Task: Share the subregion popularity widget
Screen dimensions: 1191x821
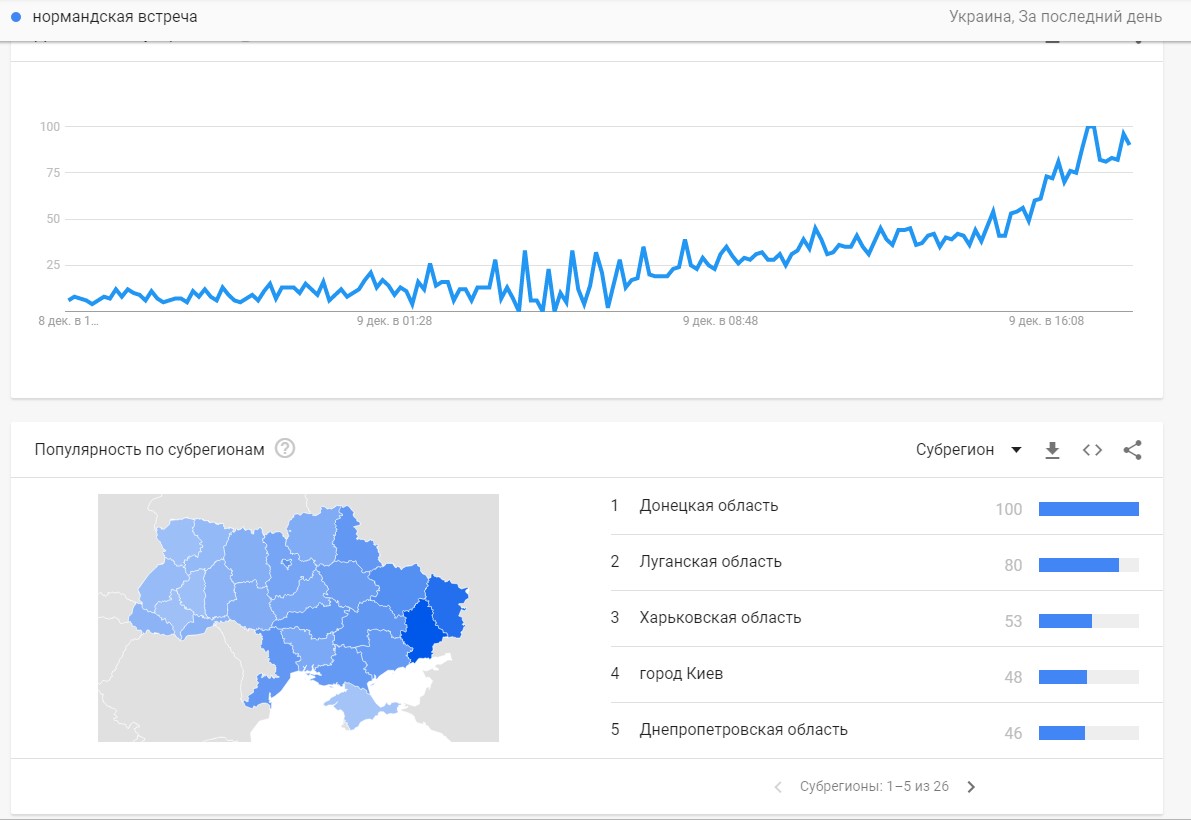Action: coord(1132,450)
